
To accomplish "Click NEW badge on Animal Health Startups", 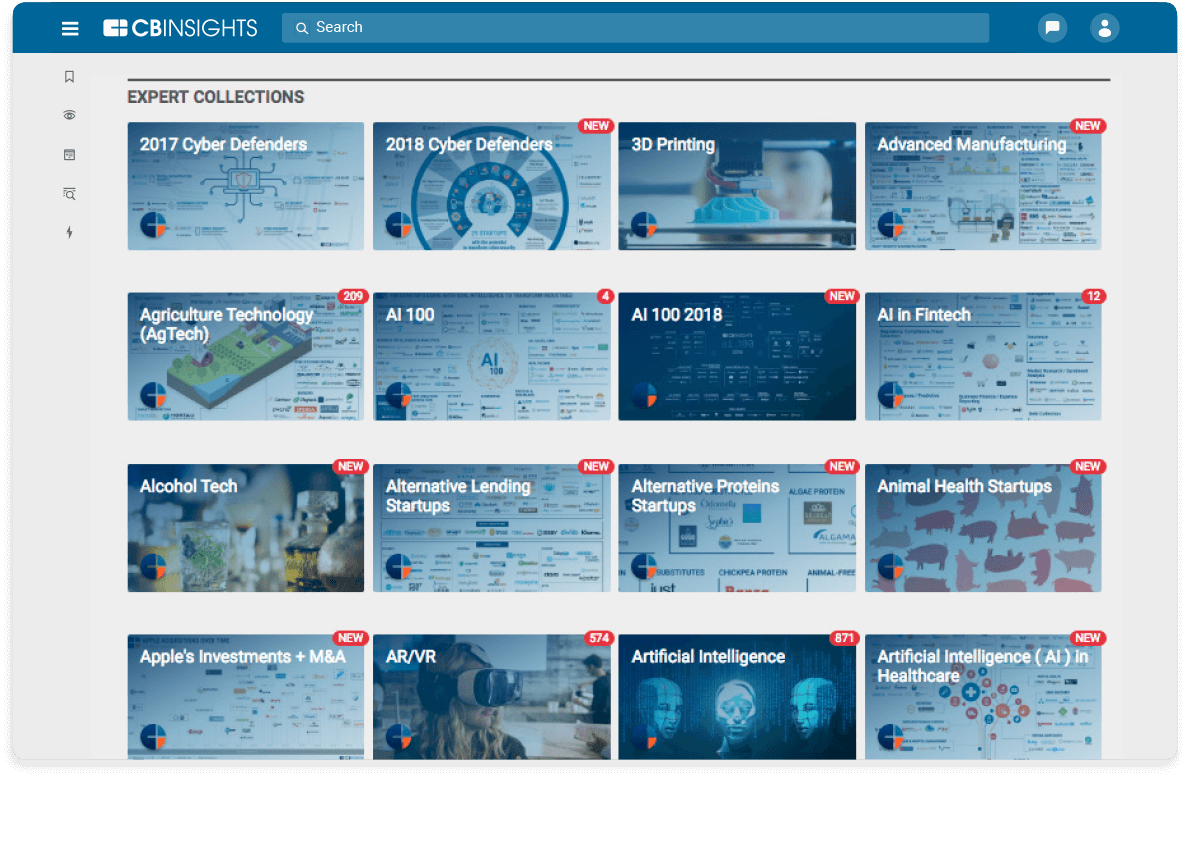I will tap(1088, 467).
